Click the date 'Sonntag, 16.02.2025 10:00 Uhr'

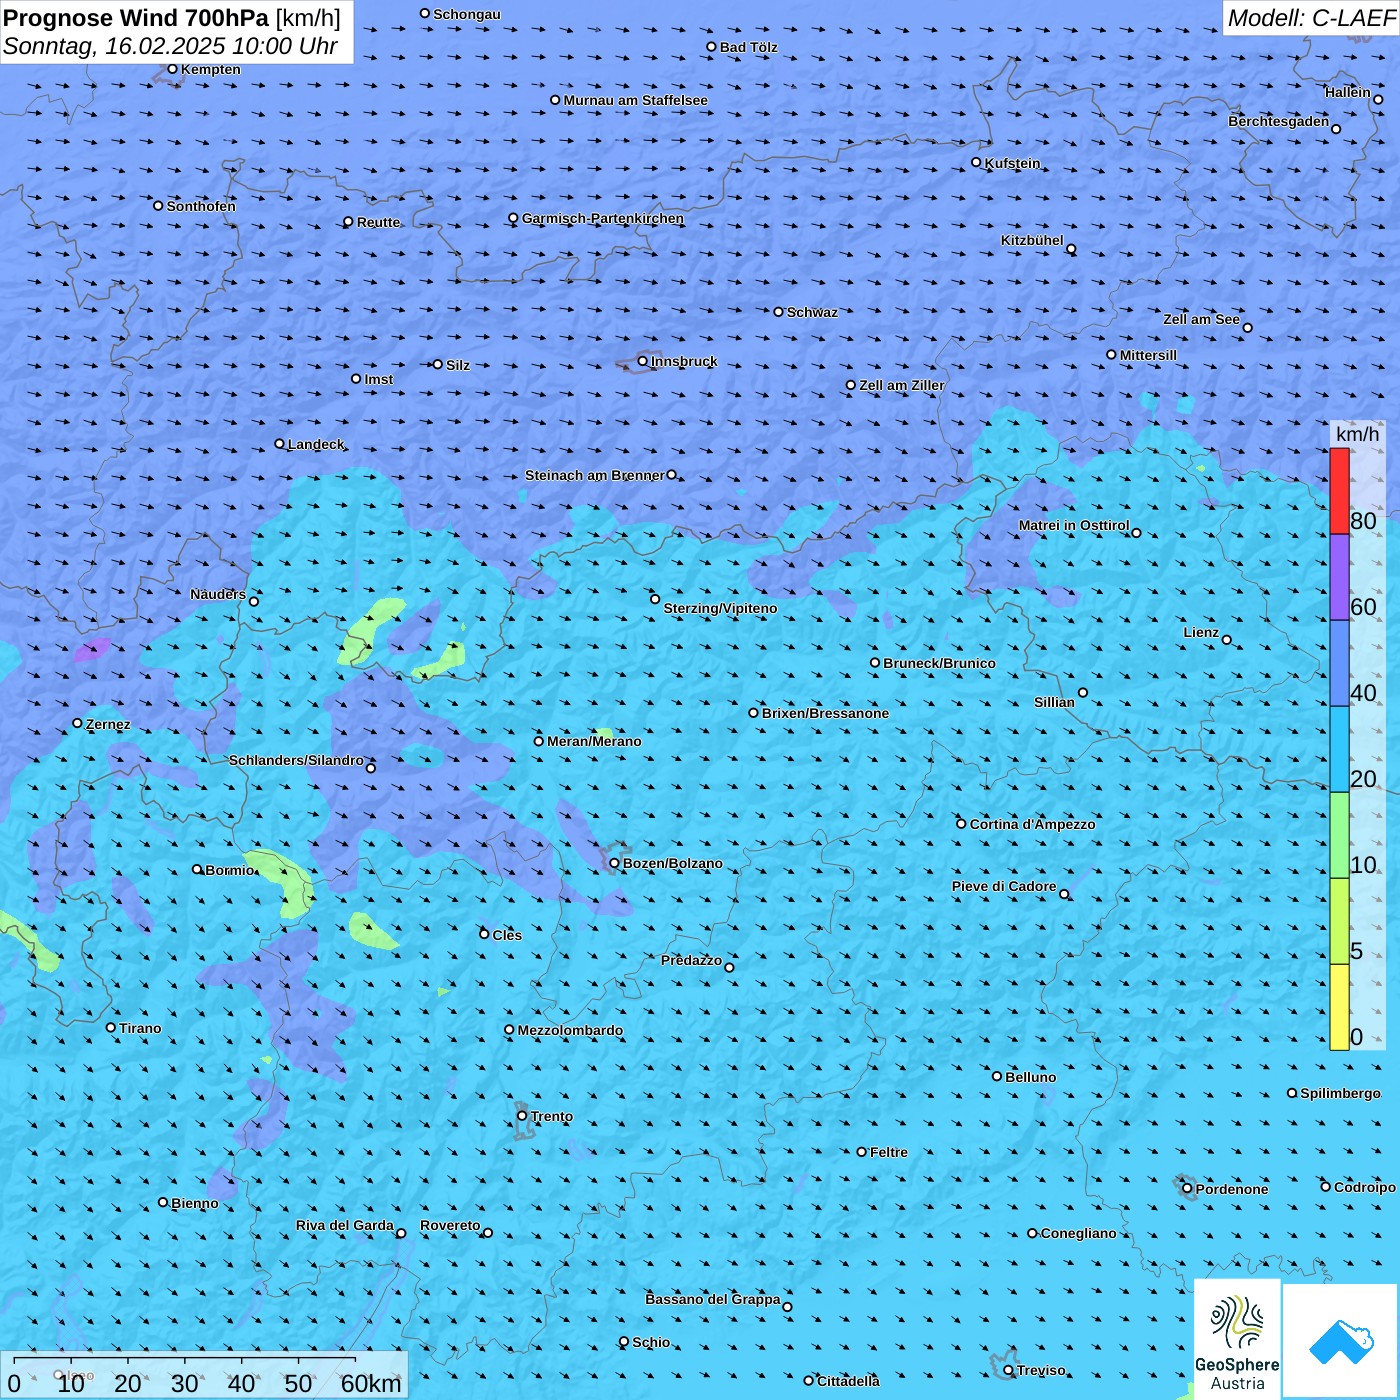tap(170, 46)
